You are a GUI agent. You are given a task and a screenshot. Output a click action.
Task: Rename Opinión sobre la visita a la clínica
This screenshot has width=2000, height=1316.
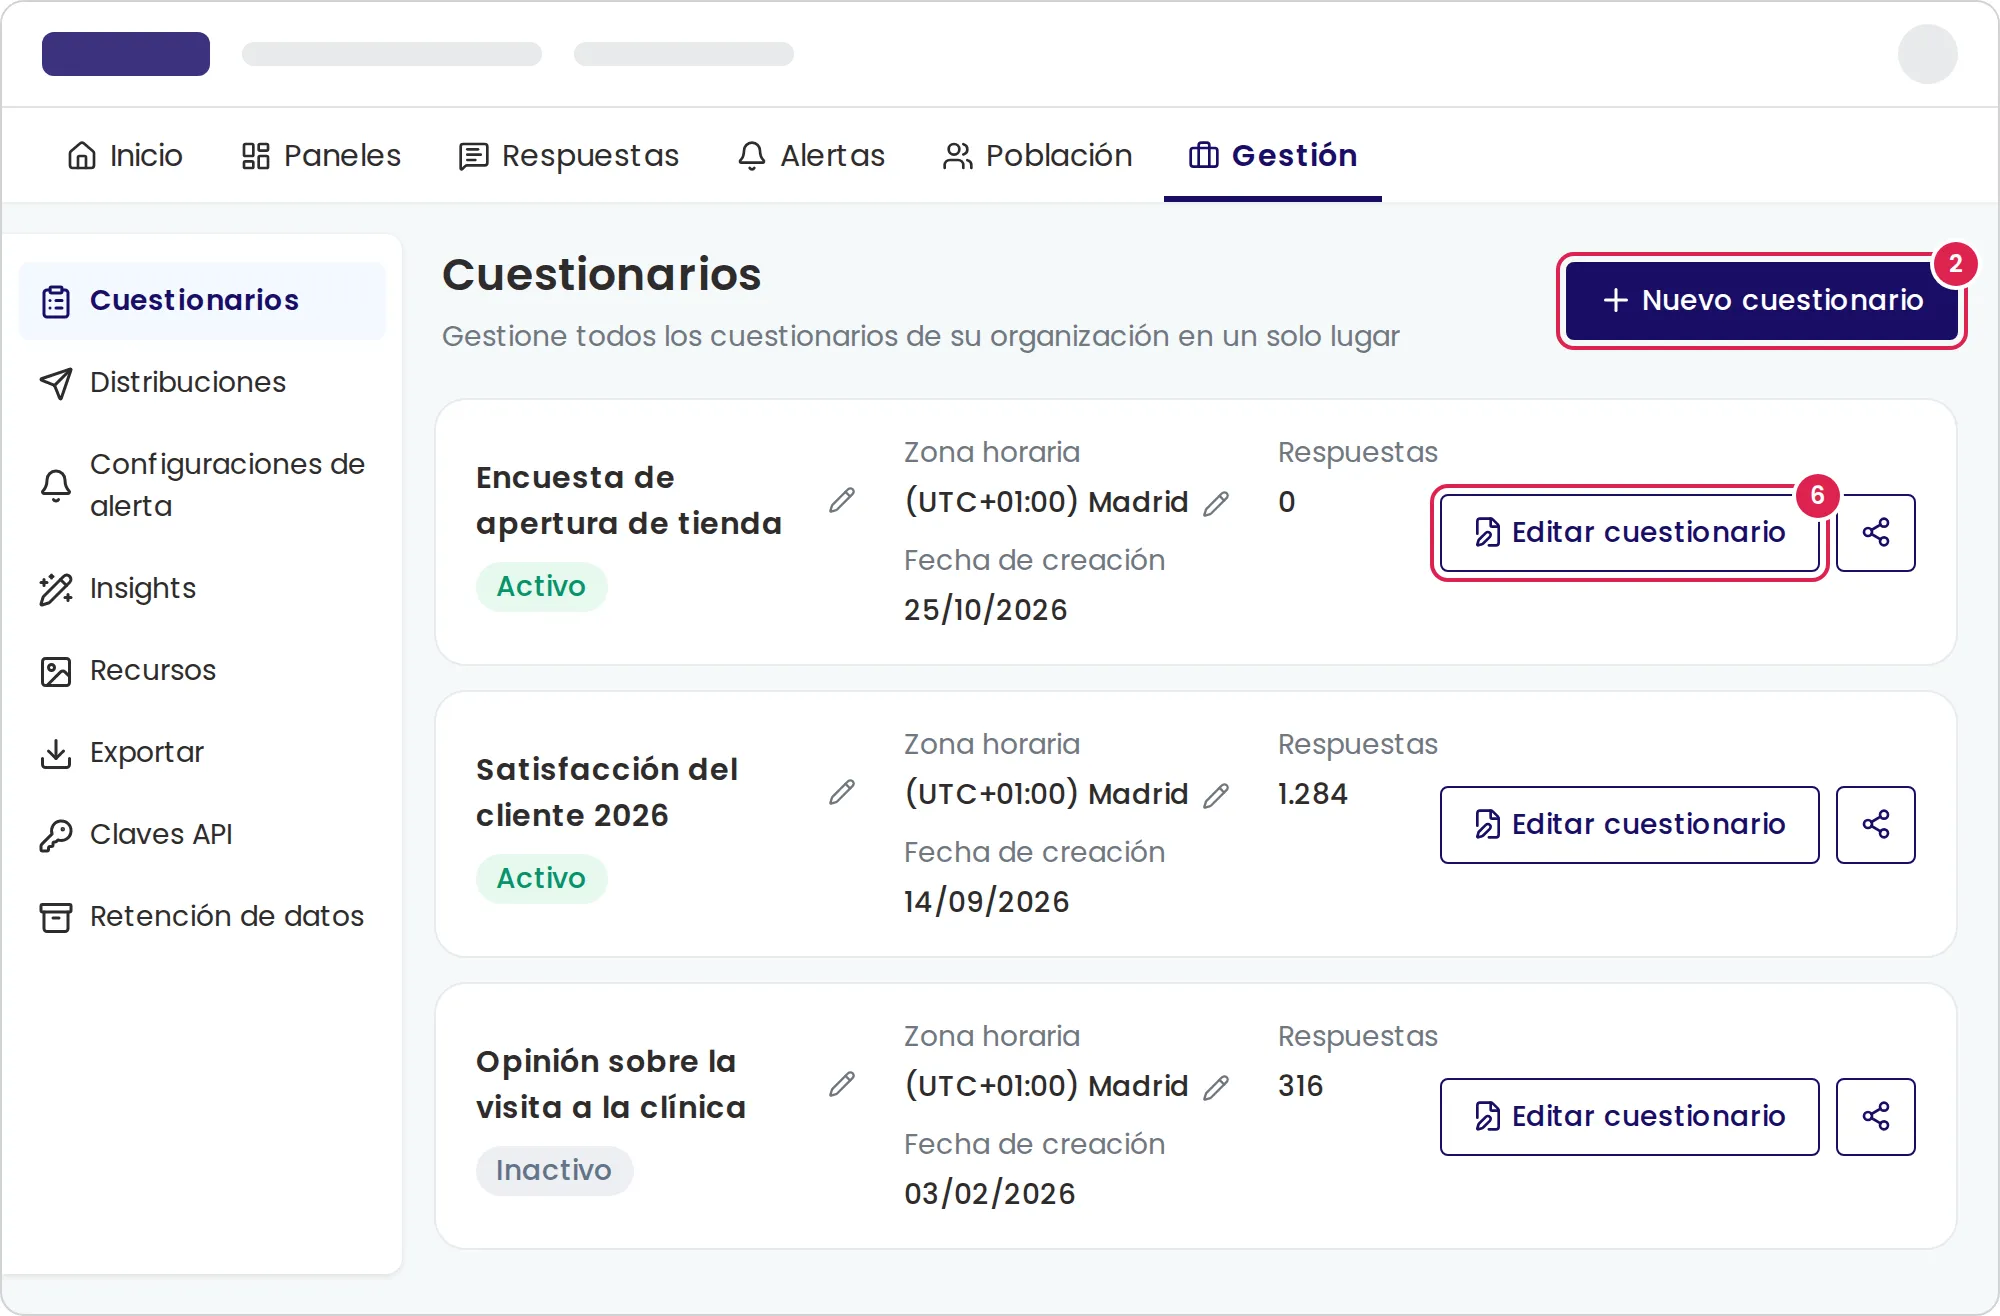[x=842, y=1084]
